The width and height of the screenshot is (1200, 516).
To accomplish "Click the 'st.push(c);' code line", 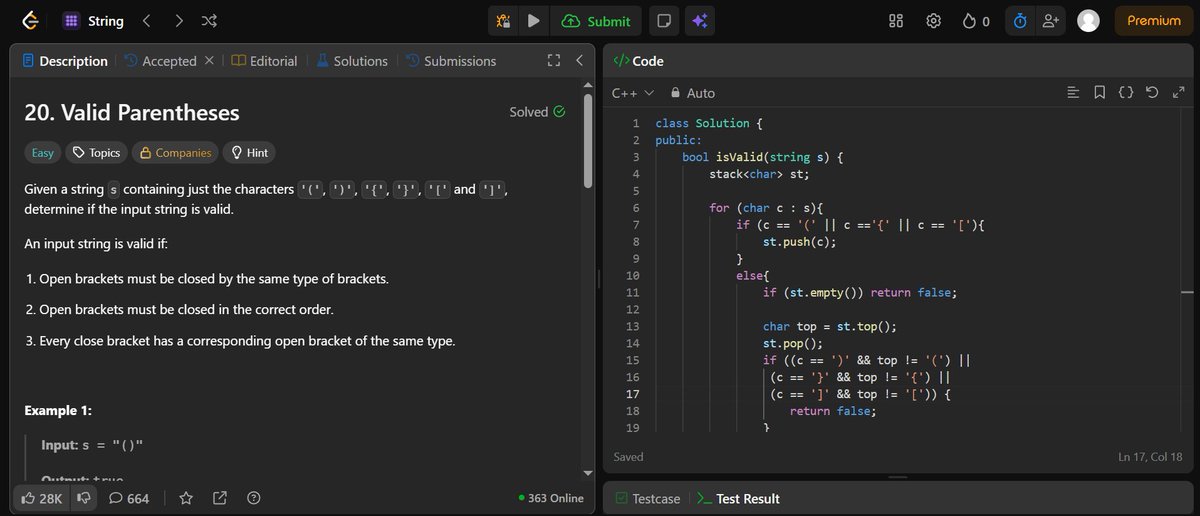I will tap(799, 242).
